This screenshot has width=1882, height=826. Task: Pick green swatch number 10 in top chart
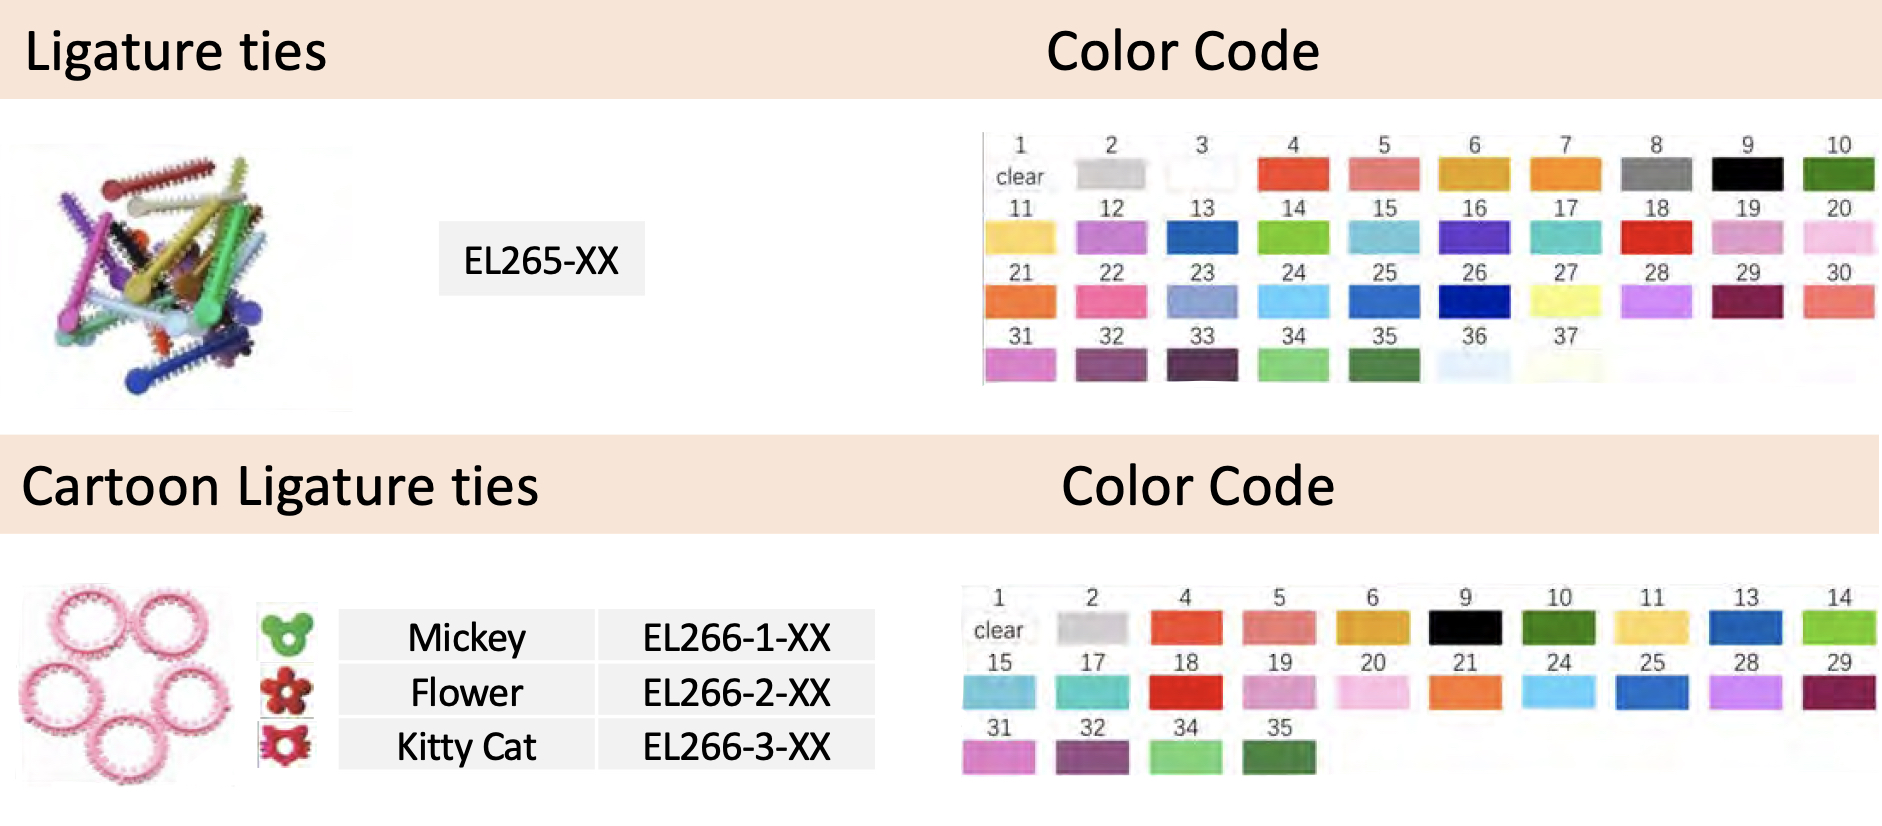(1838, 174)
